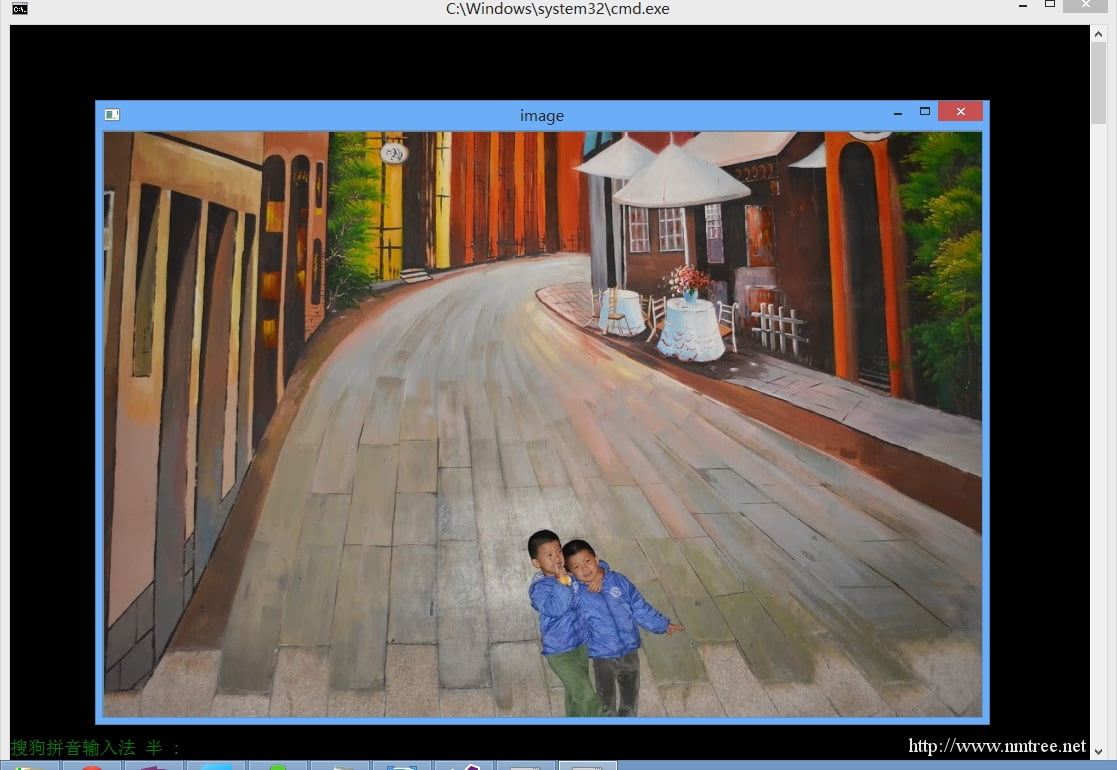Click the C:\Windows\system32\cmd.exe title text

(558, 9)
